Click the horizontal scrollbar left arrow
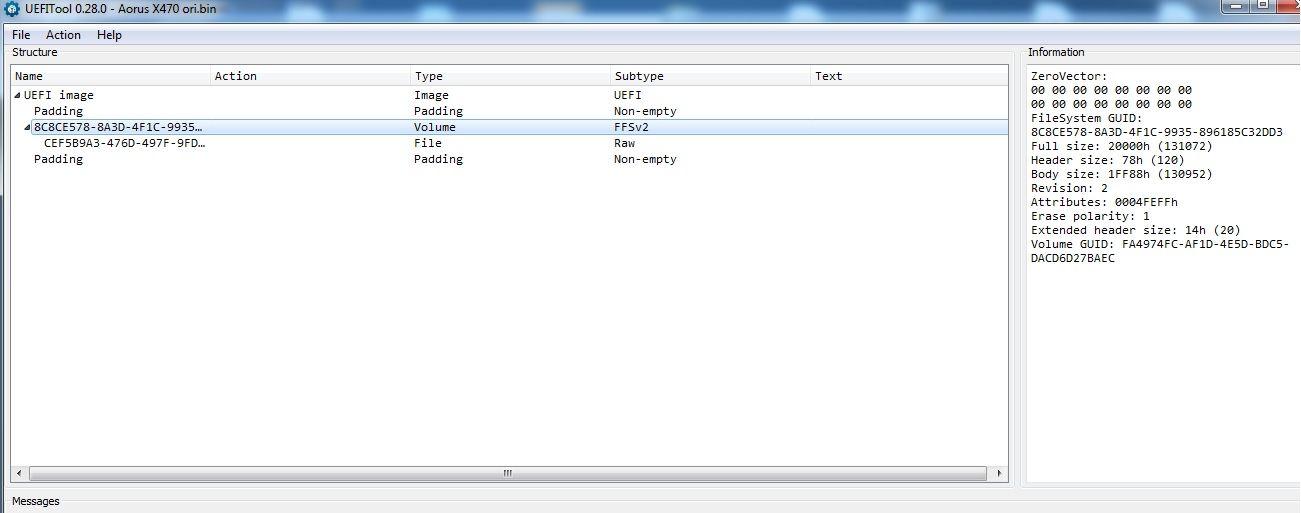Viewport: 1301px width, 513px height. tap(20, 473)
